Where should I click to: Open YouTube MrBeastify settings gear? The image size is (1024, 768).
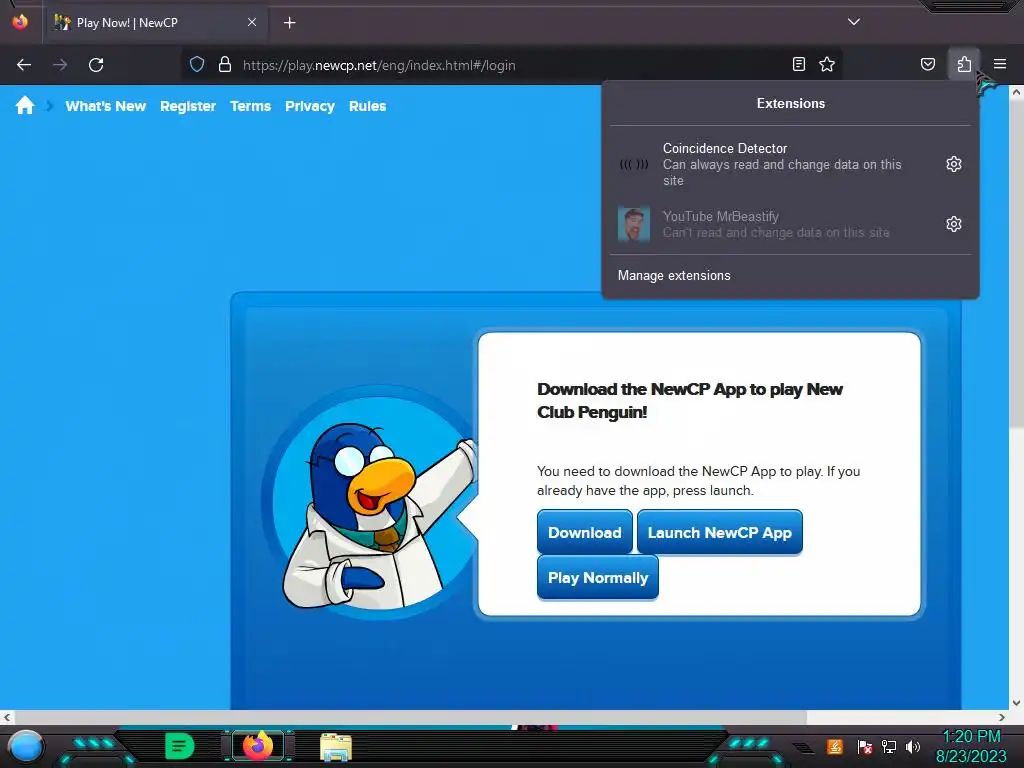click(x=953, y=224)
